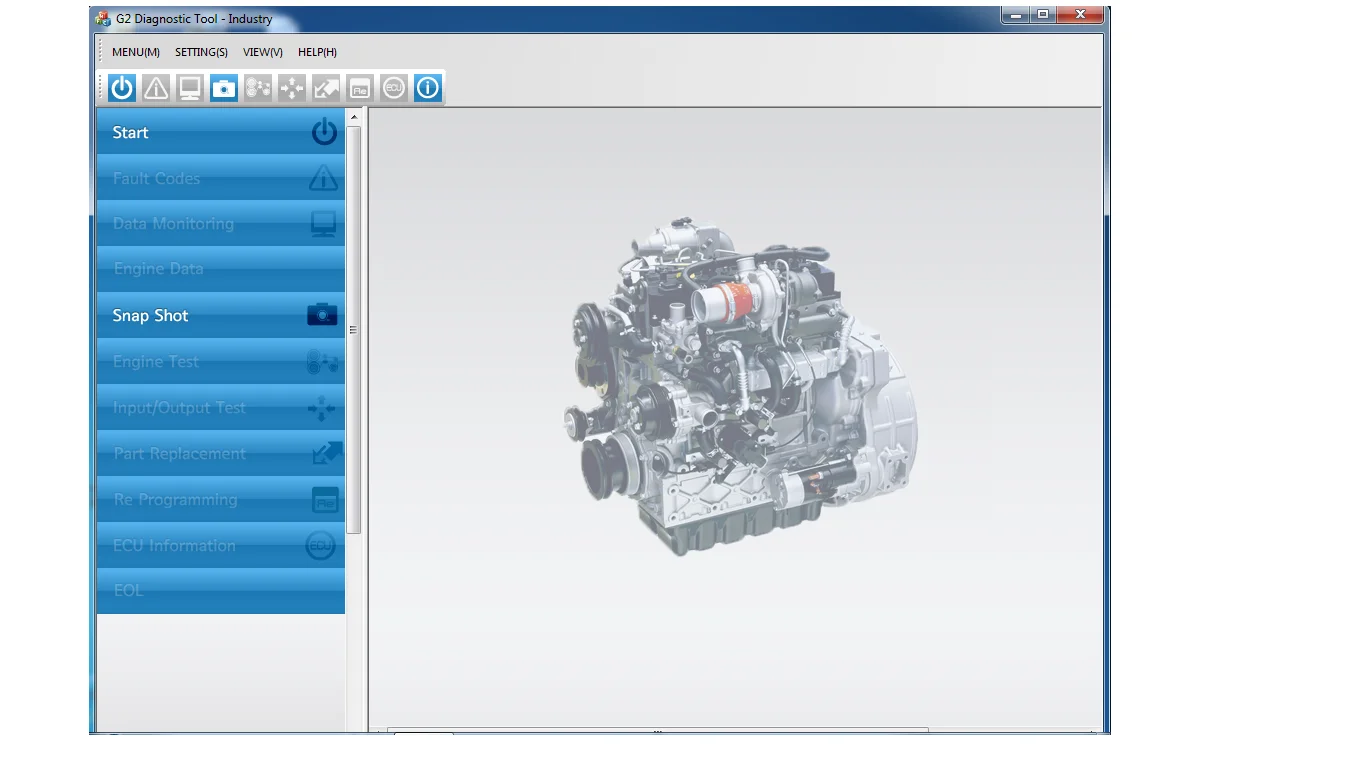Open the VIEW(V) menu
Viewport: 1366px width, 768px height.
263,52
